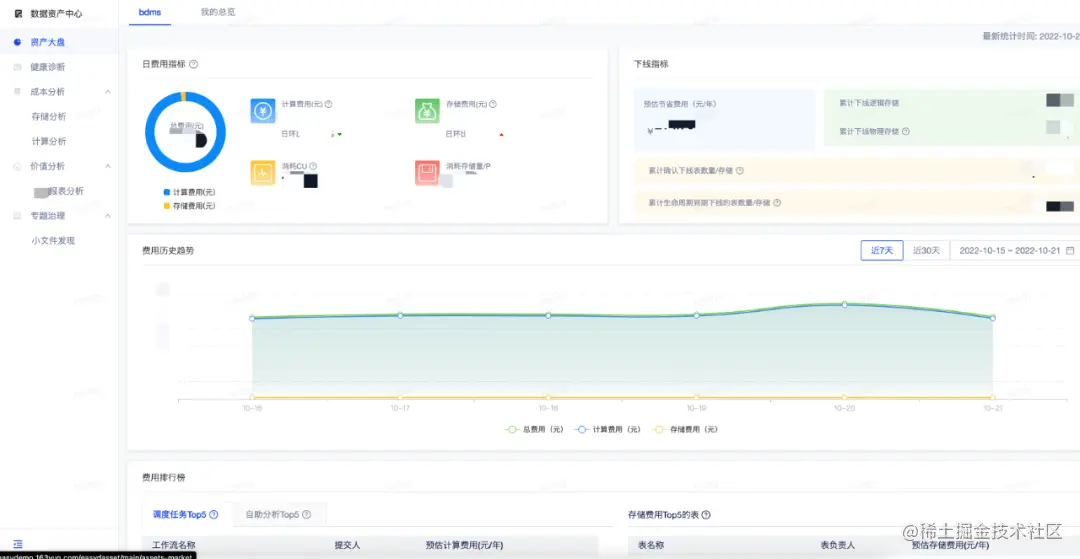Screen dimensions: 1080x559
Task: Click the 预估计算费用(元/年) column header
Action: (x=465, y=545)
